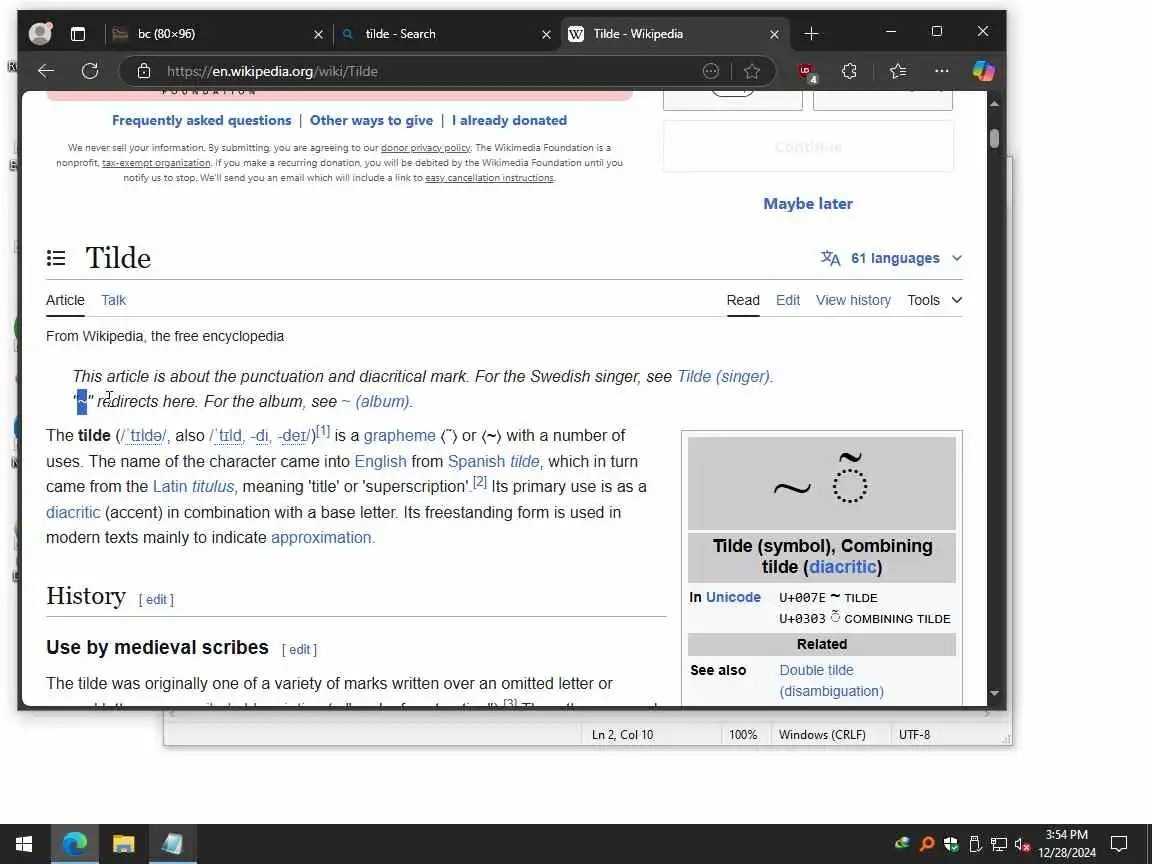Edit the History section
This screenshot has width=1152, height=864.
[x=156, y=600]
